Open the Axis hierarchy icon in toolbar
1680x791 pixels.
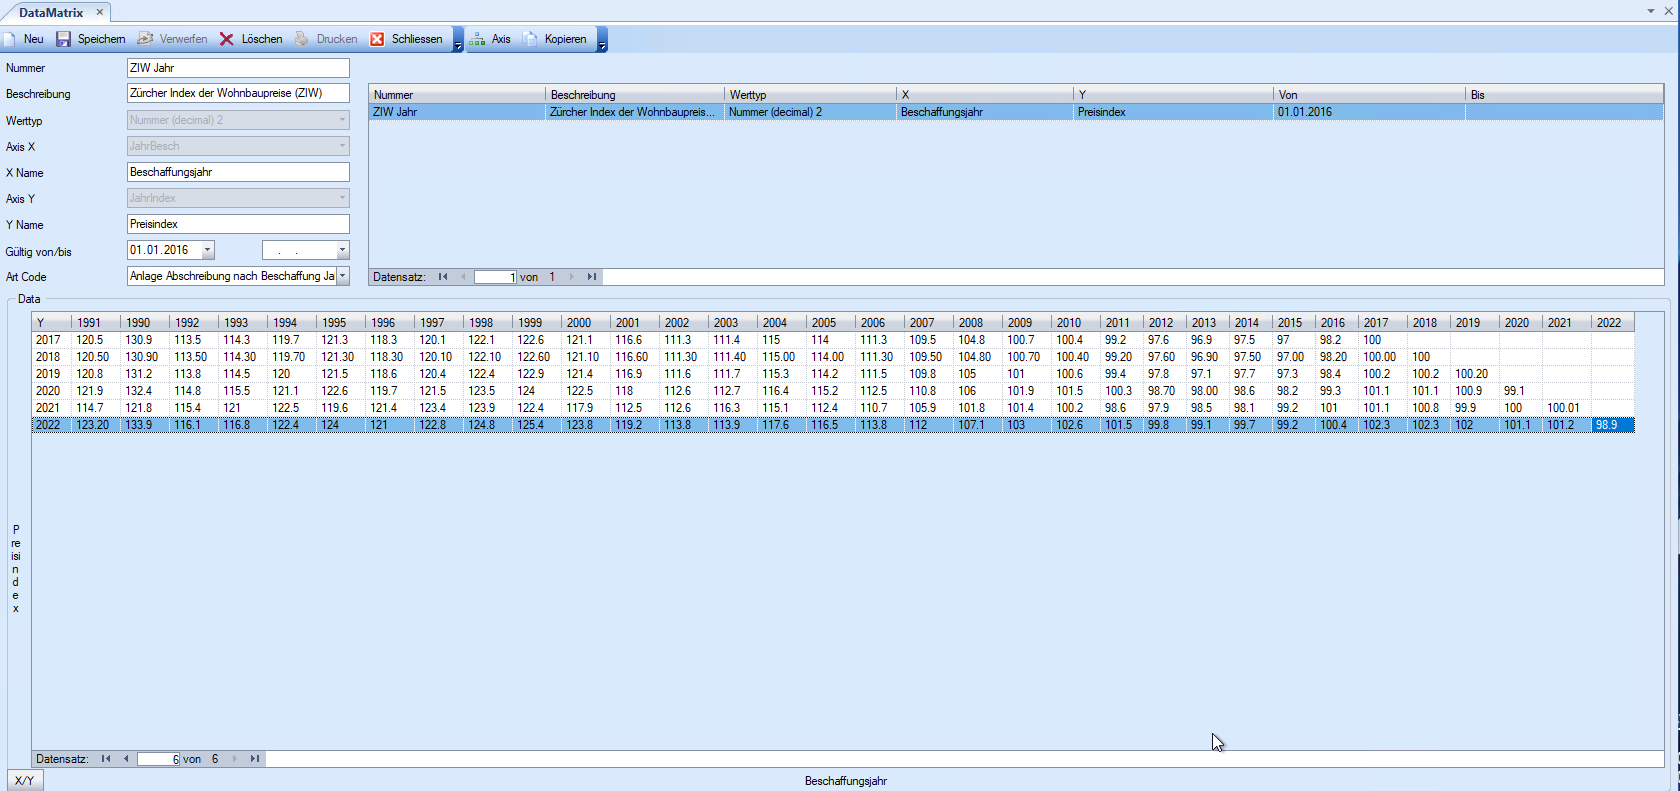tap(477, 39)
